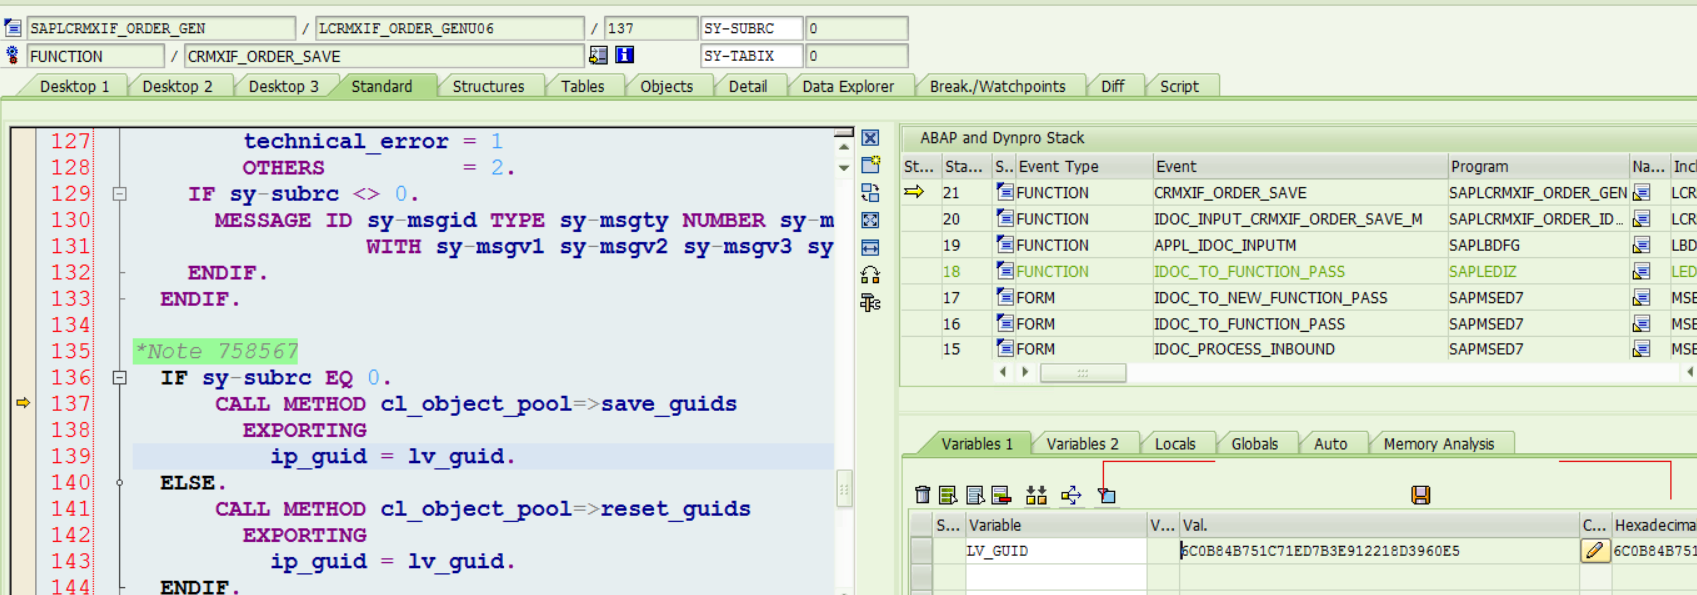The image size is (1697, 595).
Task: Click the stack table right scroll arrow
Action: pyautogui.click(x=1025, y=372)
